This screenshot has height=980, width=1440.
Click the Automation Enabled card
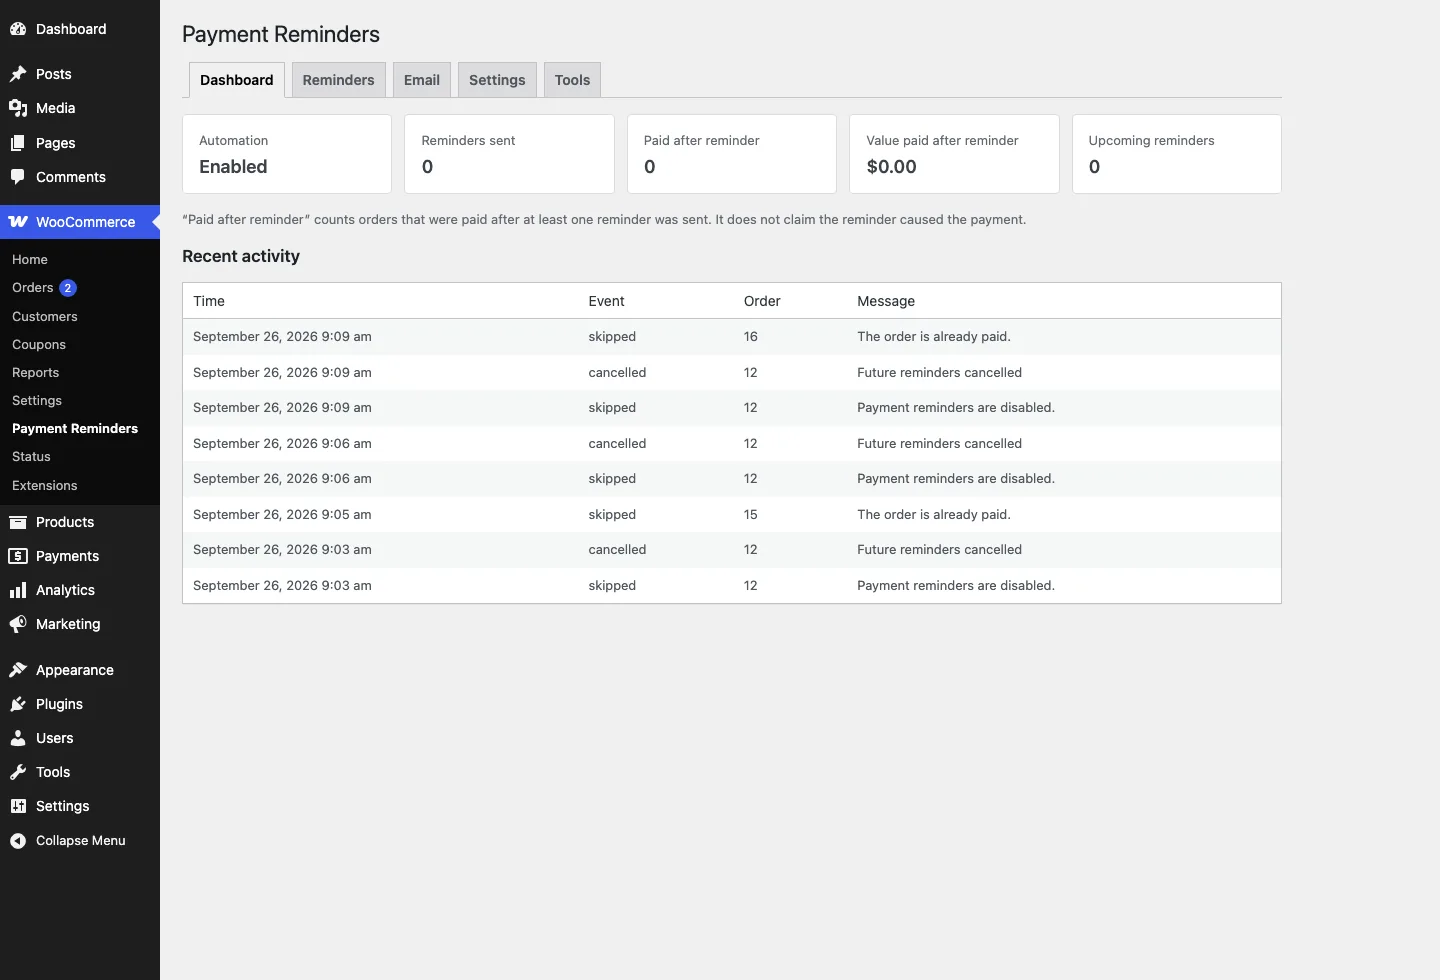pos(287,154)
